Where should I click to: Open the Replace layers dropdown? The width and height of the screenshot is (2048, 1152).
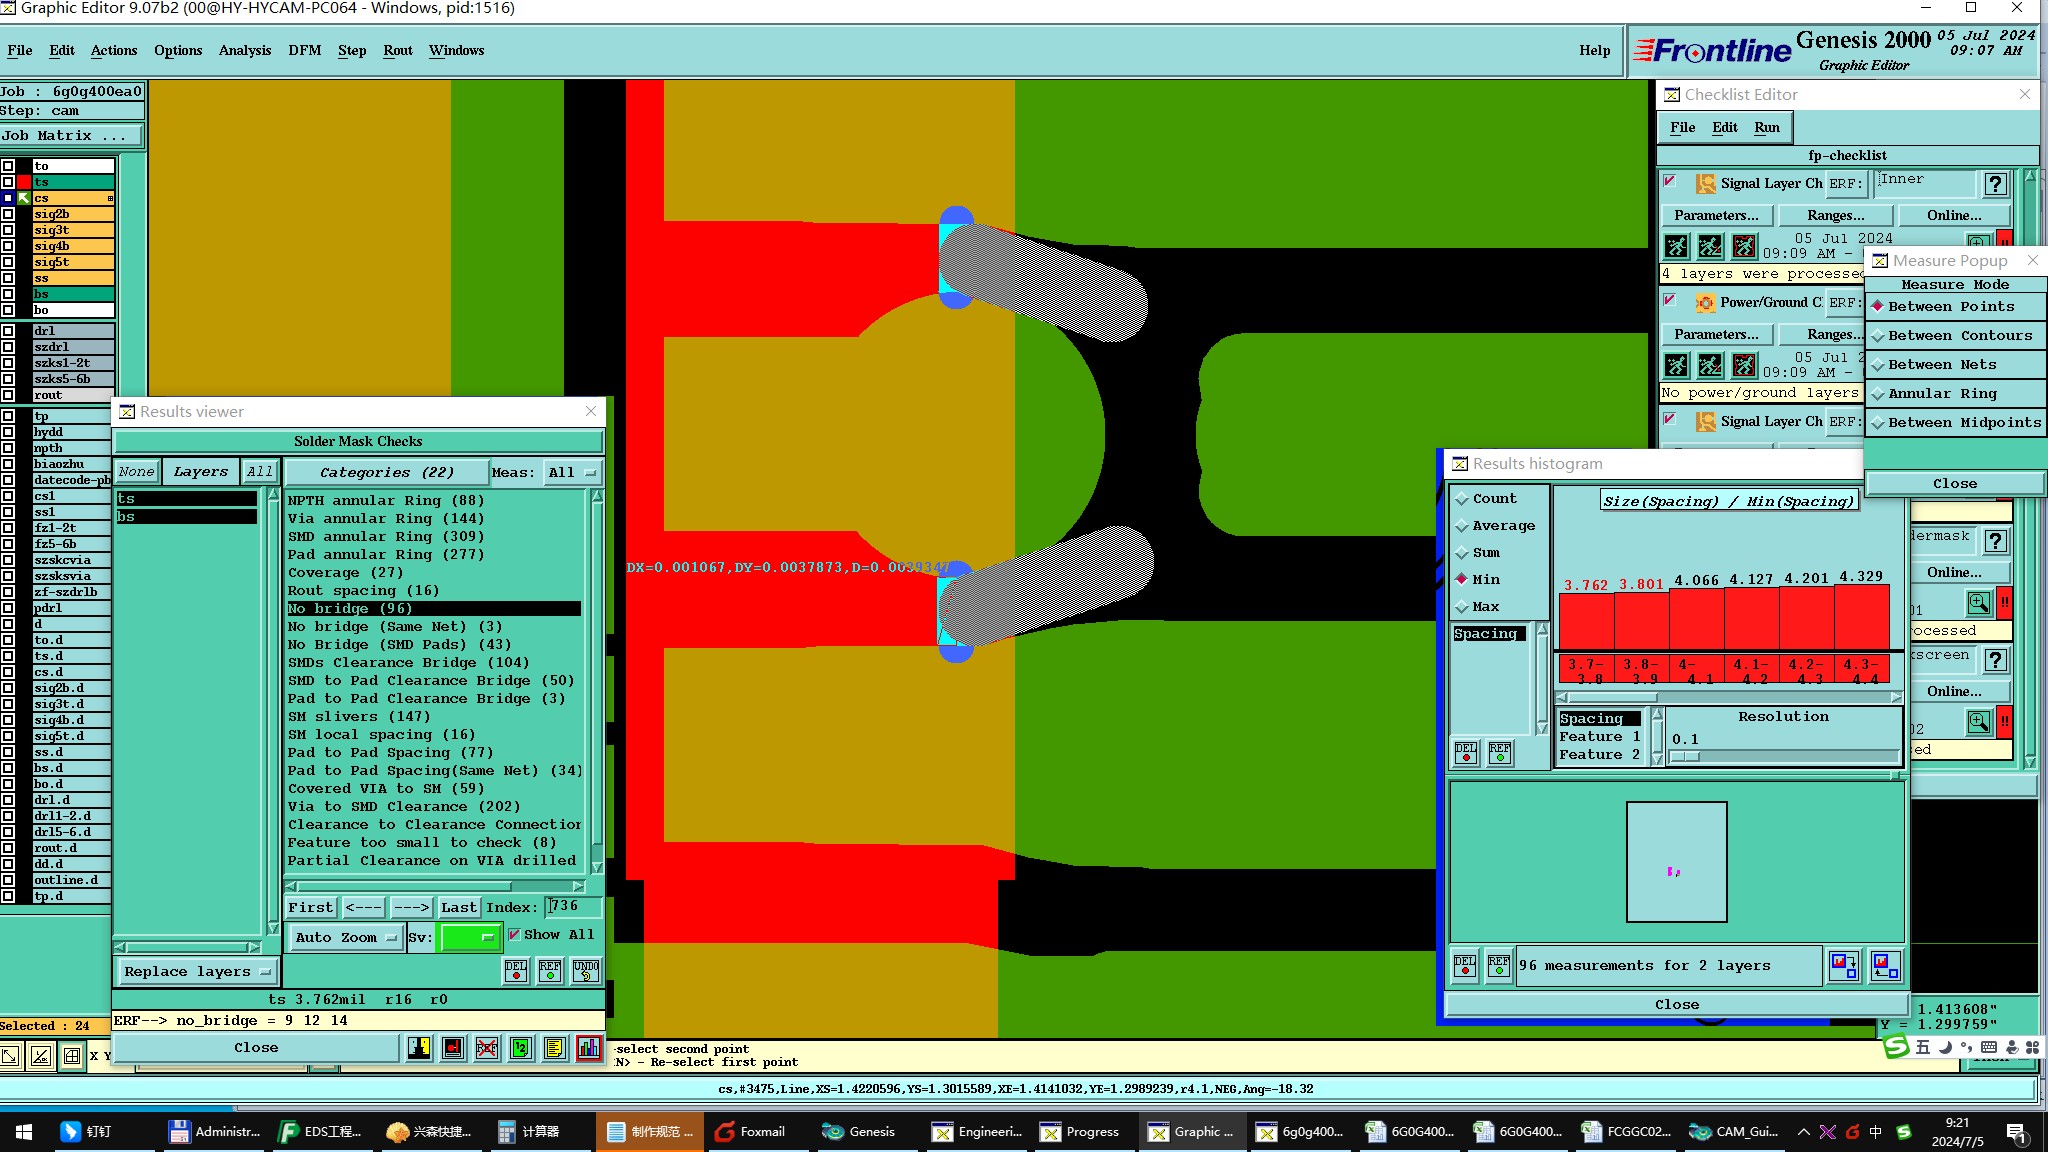197,971
